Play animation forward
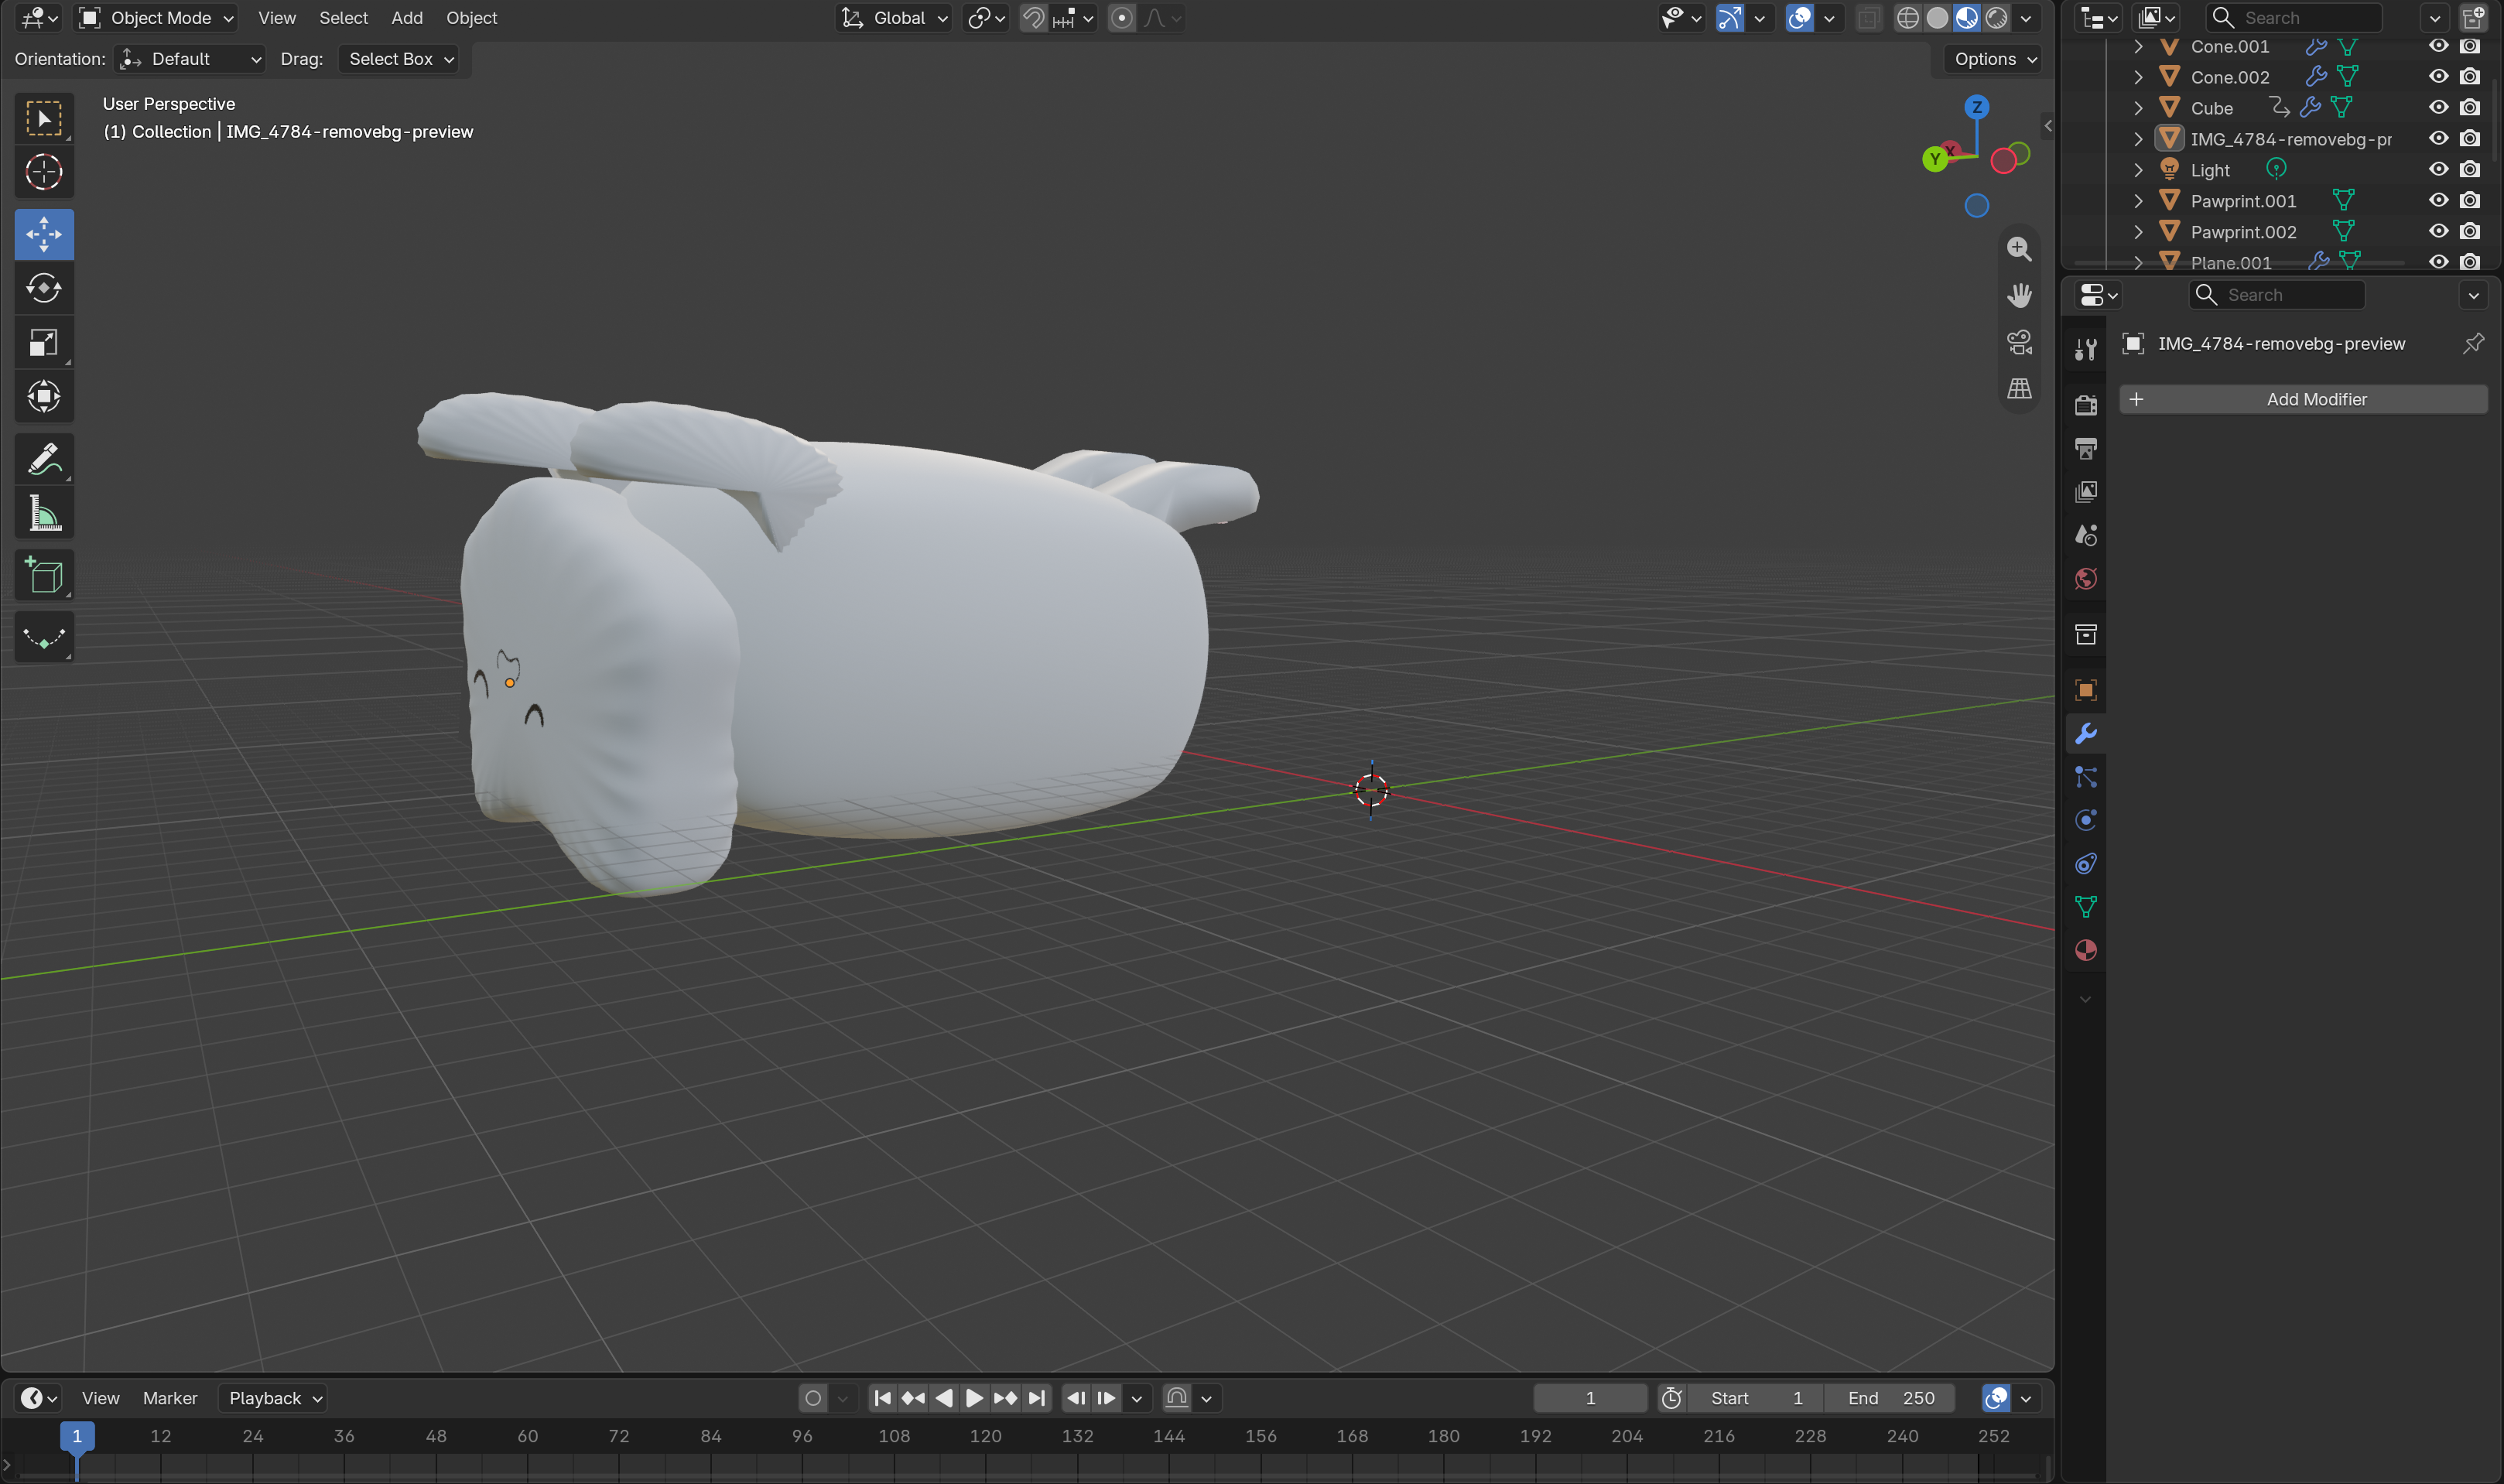The image size is (2504, 1484). coord(974,1398)
